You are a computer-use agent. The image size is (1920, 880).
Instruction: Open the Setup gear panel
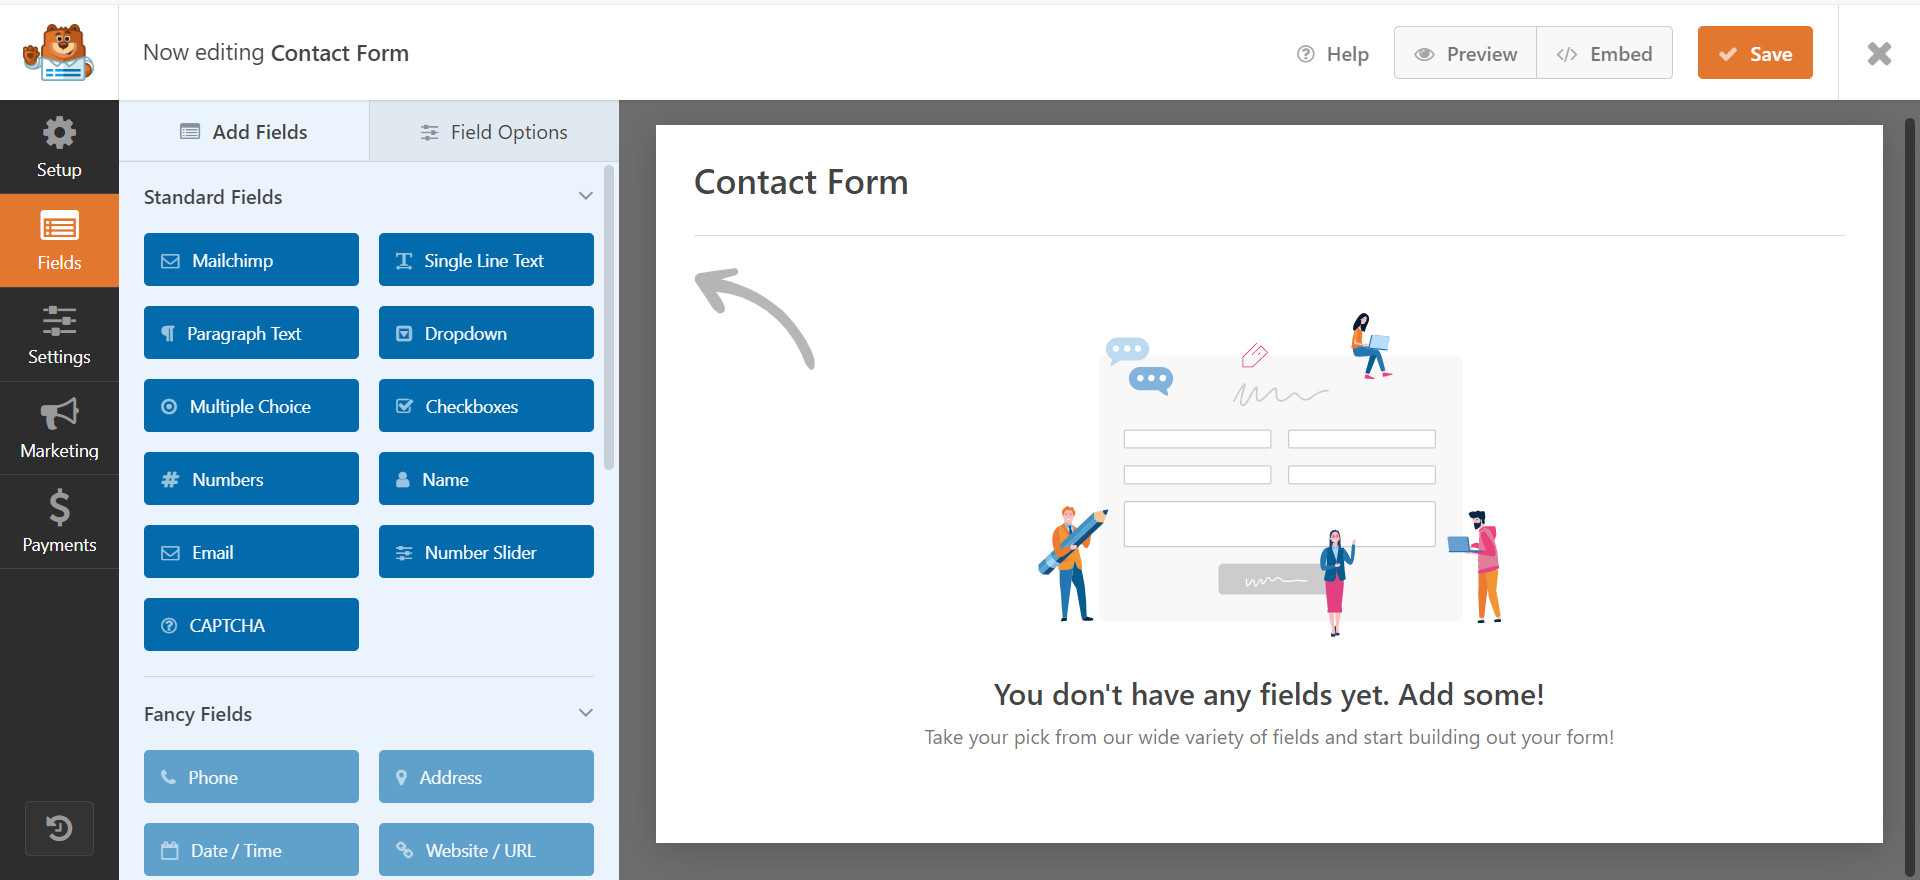pyautogui.click(x=59, y=147)
